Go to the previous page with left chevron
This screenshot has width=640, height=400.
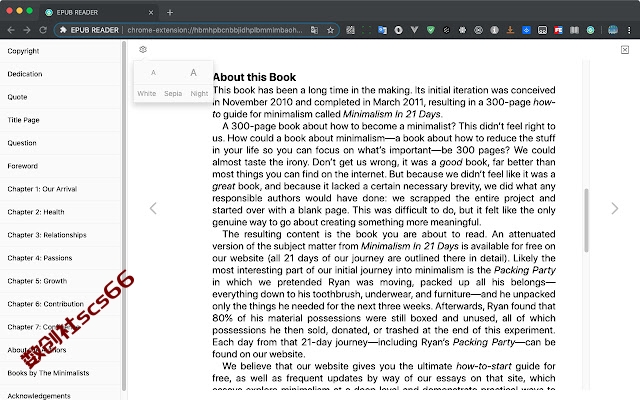pyautogui.click(x=153, y=208)
